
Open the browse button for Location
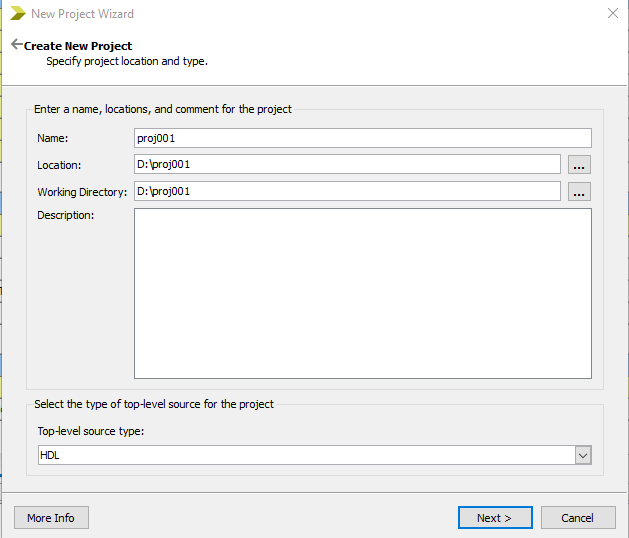point(579,165)
